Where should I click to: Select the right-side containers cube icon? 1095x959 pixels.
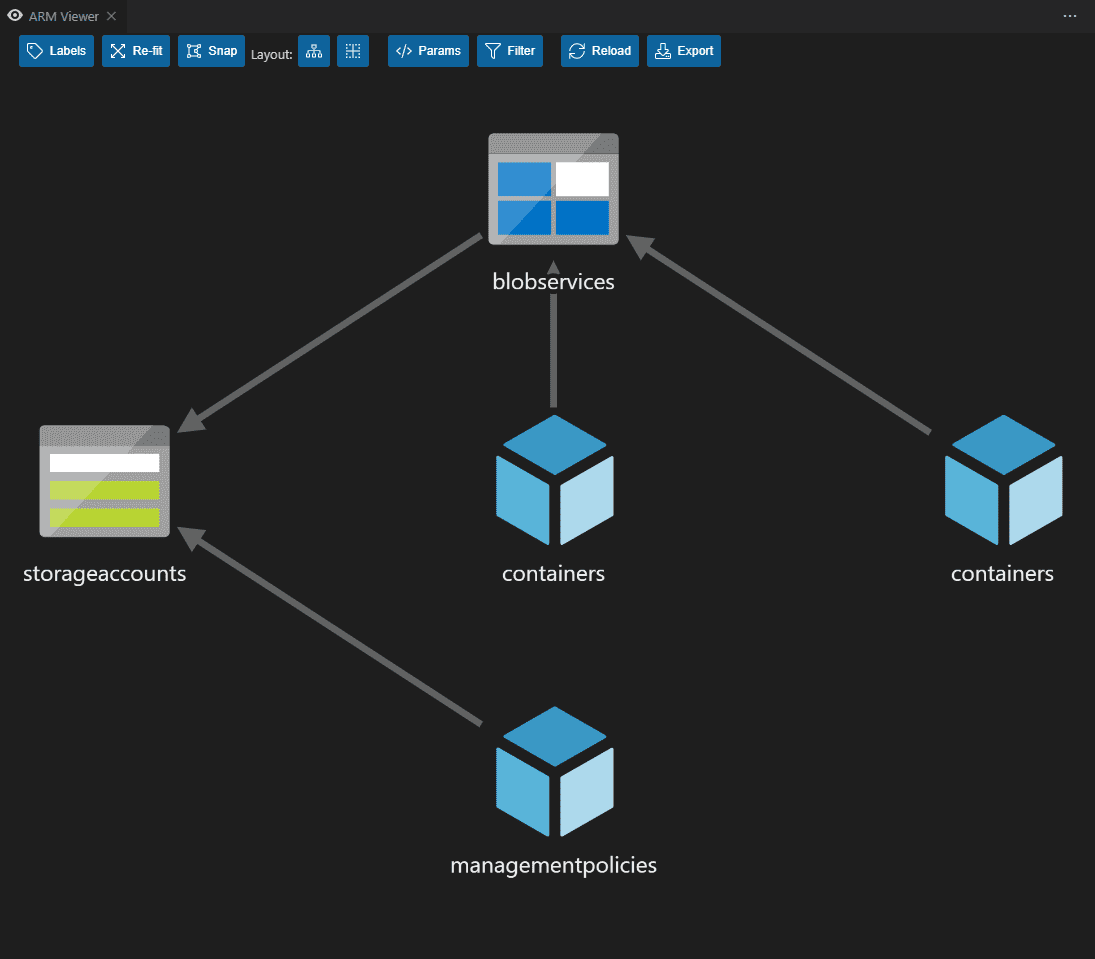pos(1004,480)
